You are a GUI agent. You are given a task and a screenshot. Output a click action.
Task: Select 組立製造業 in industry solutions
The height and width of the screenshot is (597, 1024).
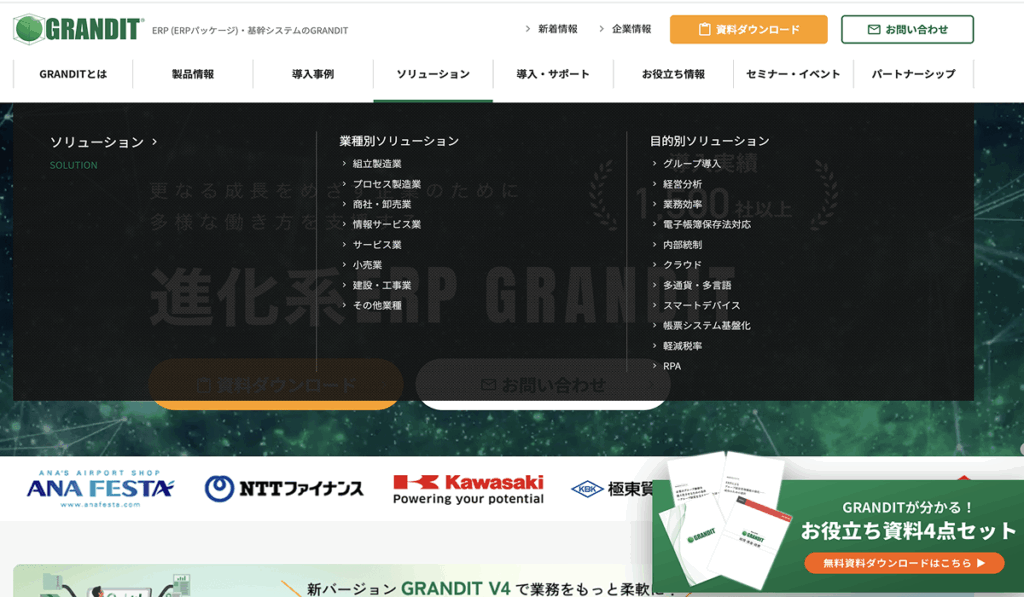377,164
